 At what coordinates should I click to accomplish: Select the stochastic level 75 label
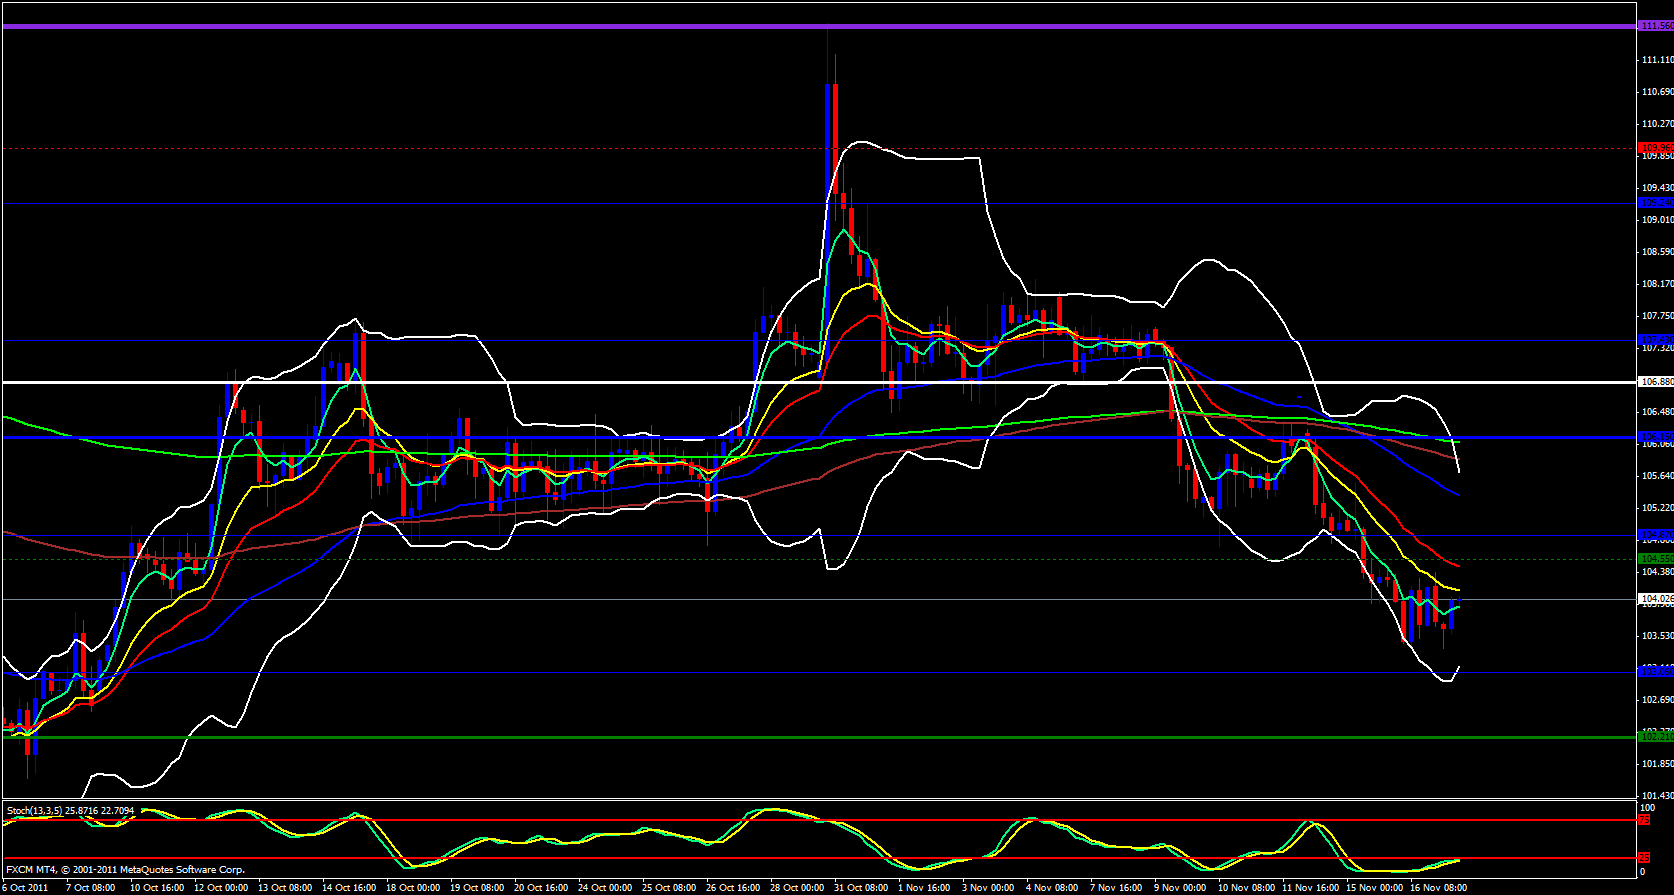click(x=1643, y=820)
